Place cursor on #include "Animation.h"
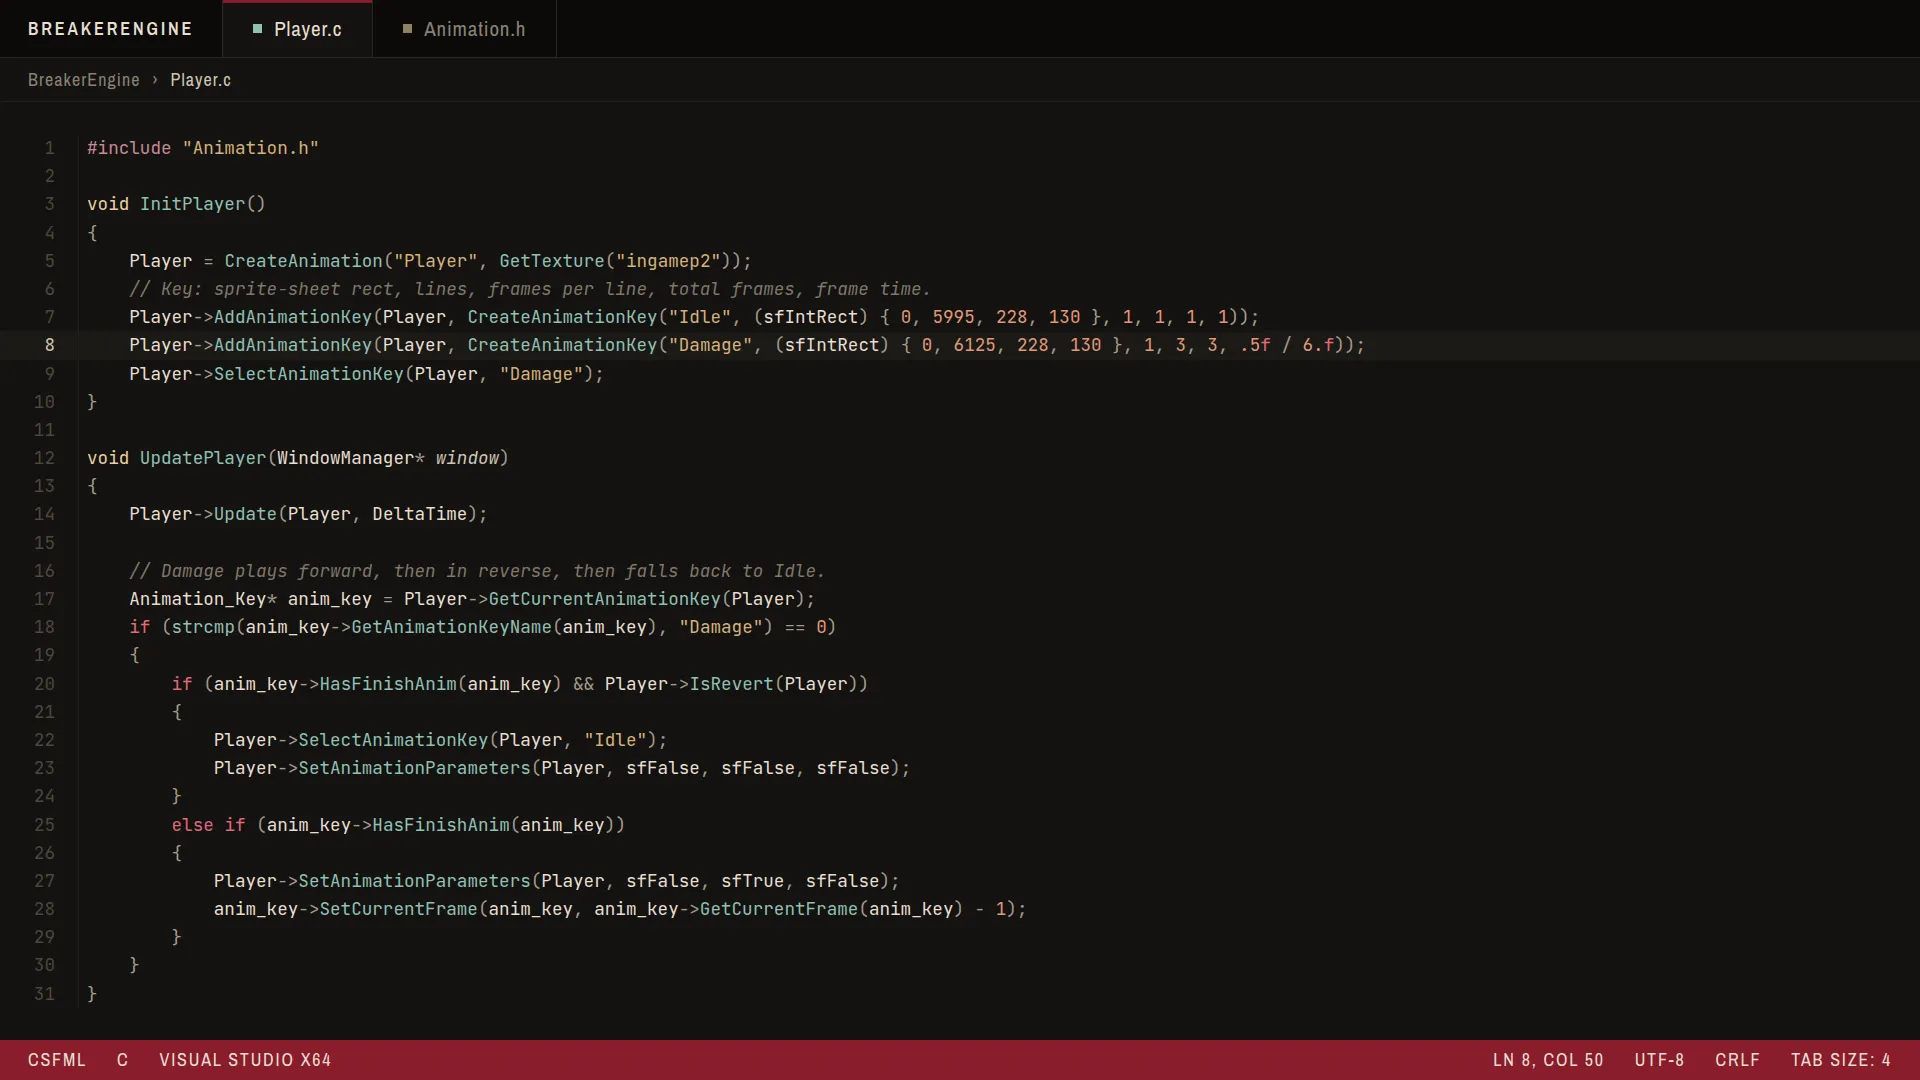This screenshot has height=1080, width=1920. (203, 148)
